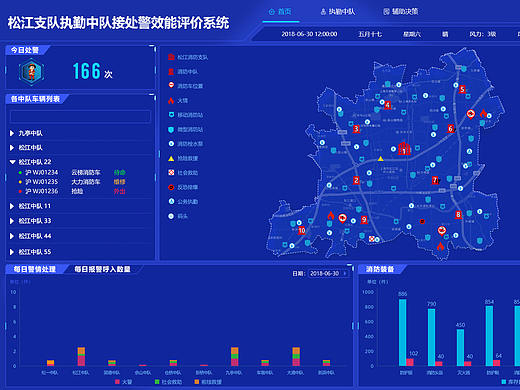Toggle the 公务执勤 legend icon
Viewport: 520px width, 390px height.
click(x=171, y=201)
